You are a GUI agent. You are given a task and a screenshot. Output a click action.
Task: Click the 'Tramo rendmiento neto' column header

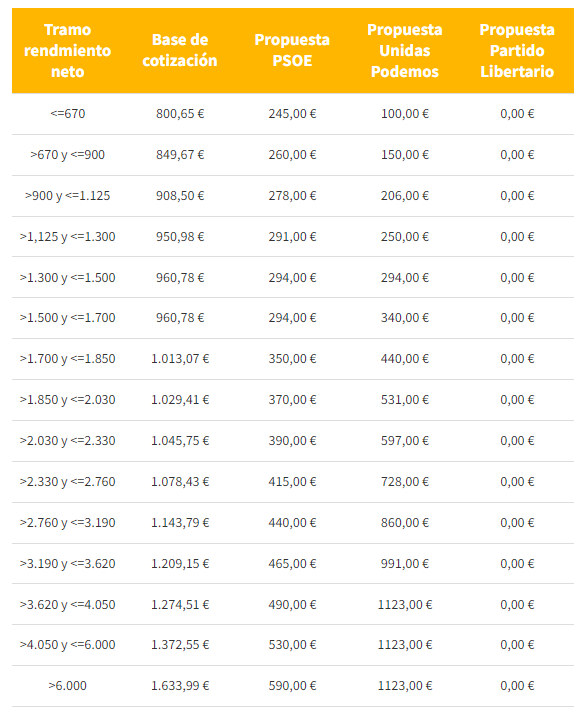[68, 51]
